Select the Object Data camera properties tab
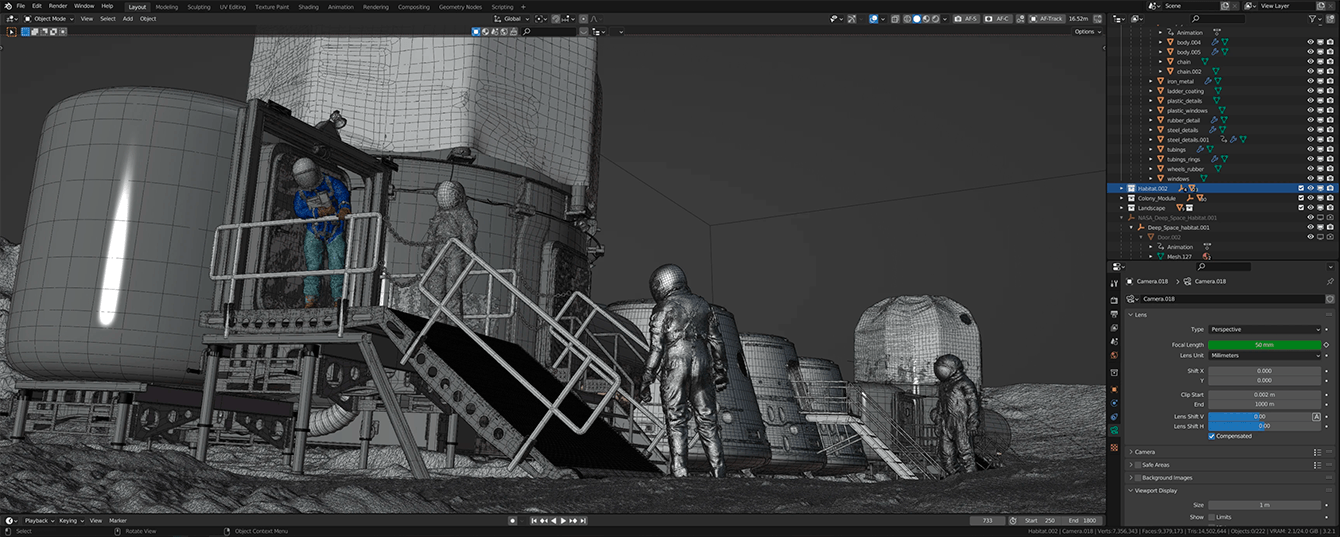The image size is (1340, 537). tap(1114, 431)
